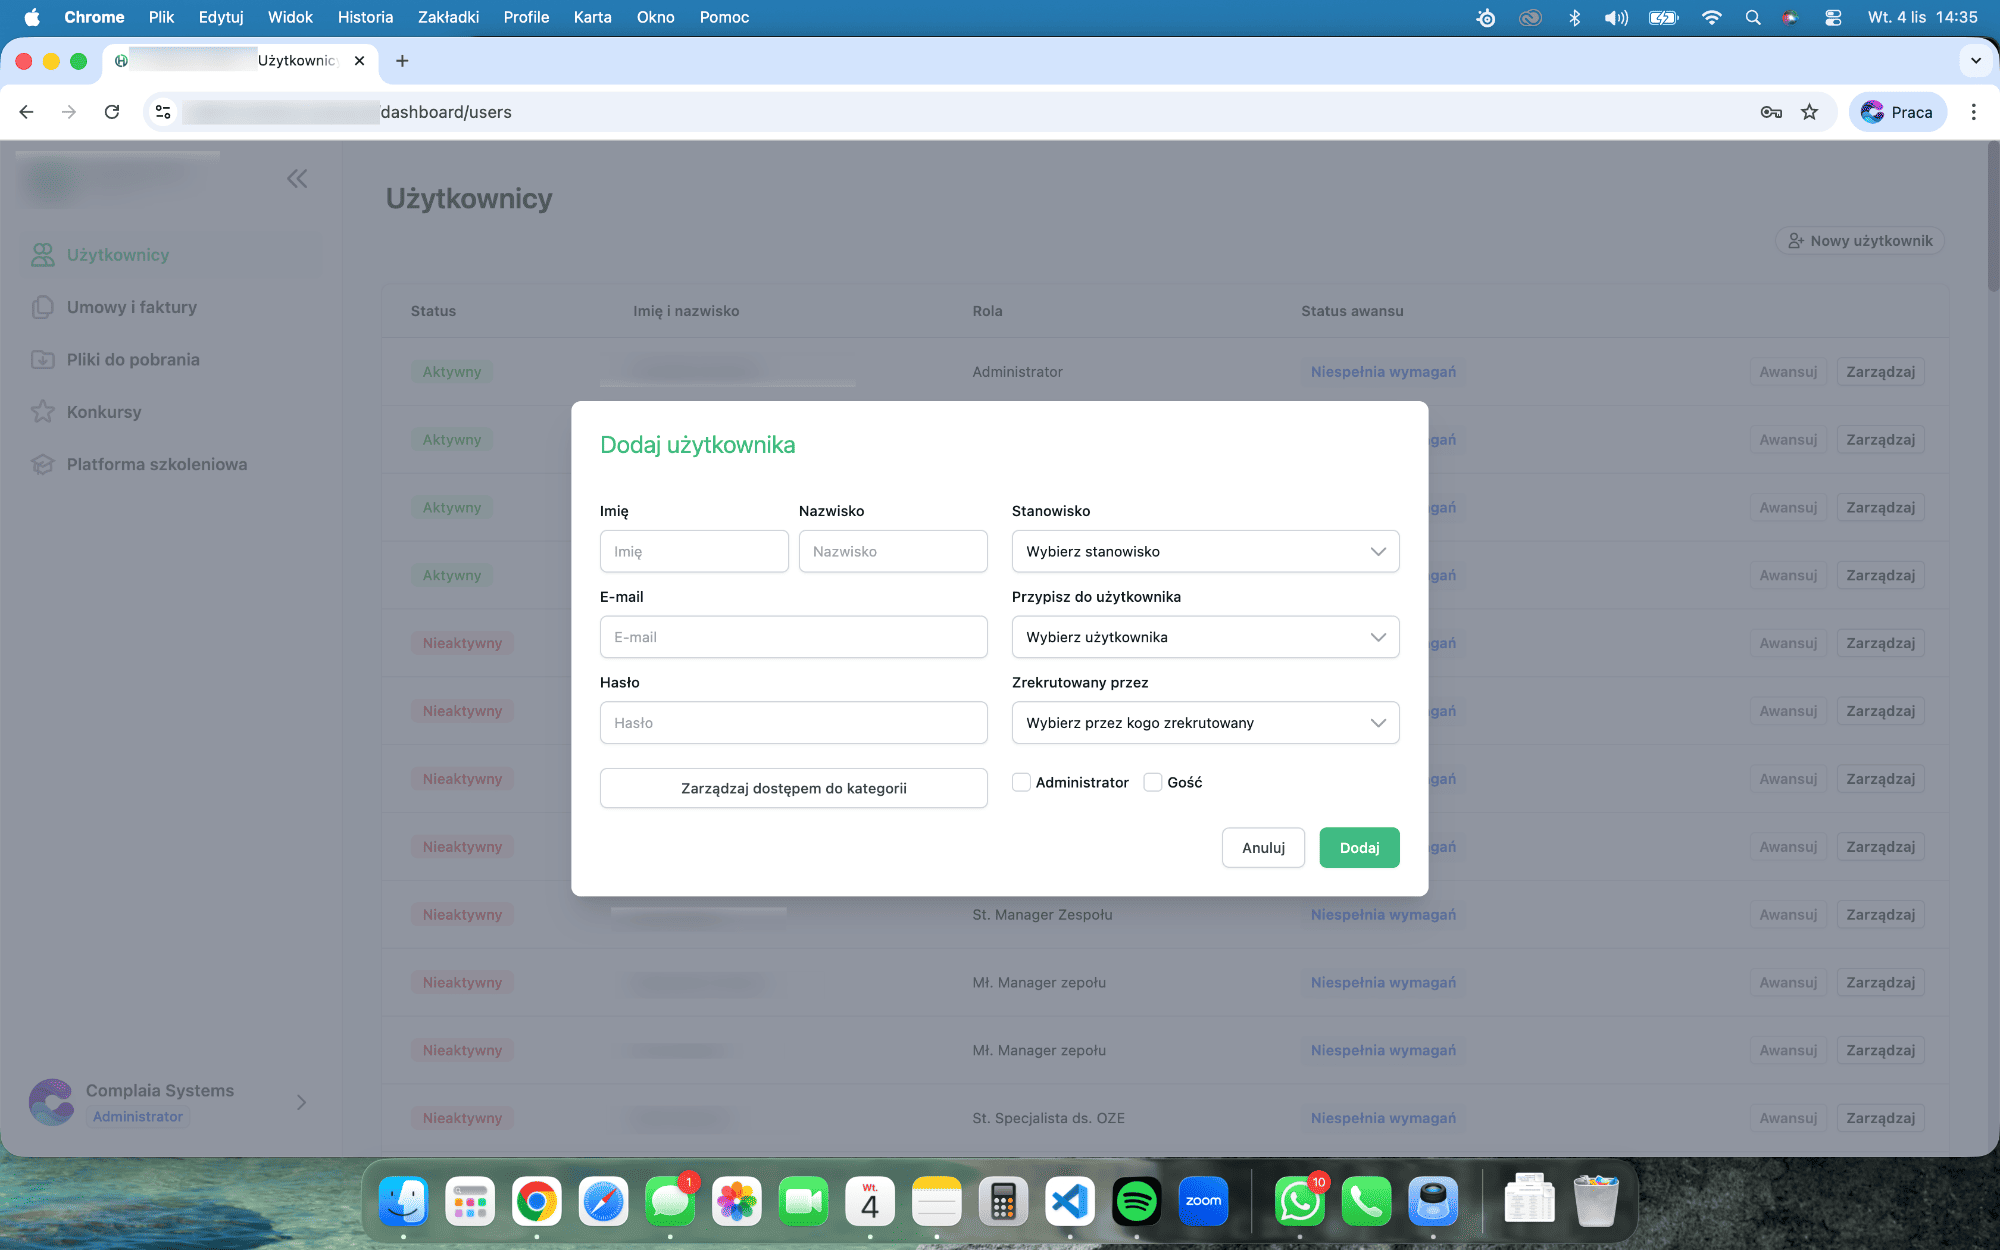
Task: Focus the E-mail input field
Action: click(x=793, y=637)
